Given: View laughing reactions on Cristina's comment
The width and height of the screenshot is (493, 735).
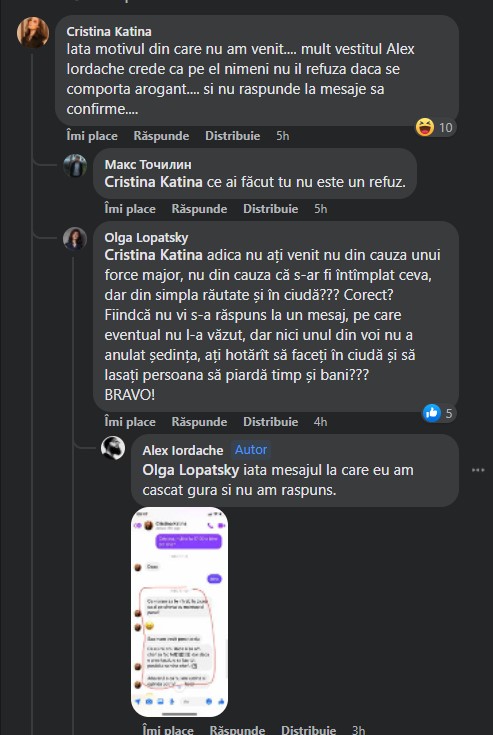Looking at the screenshot, I should (x=435, y=127).
